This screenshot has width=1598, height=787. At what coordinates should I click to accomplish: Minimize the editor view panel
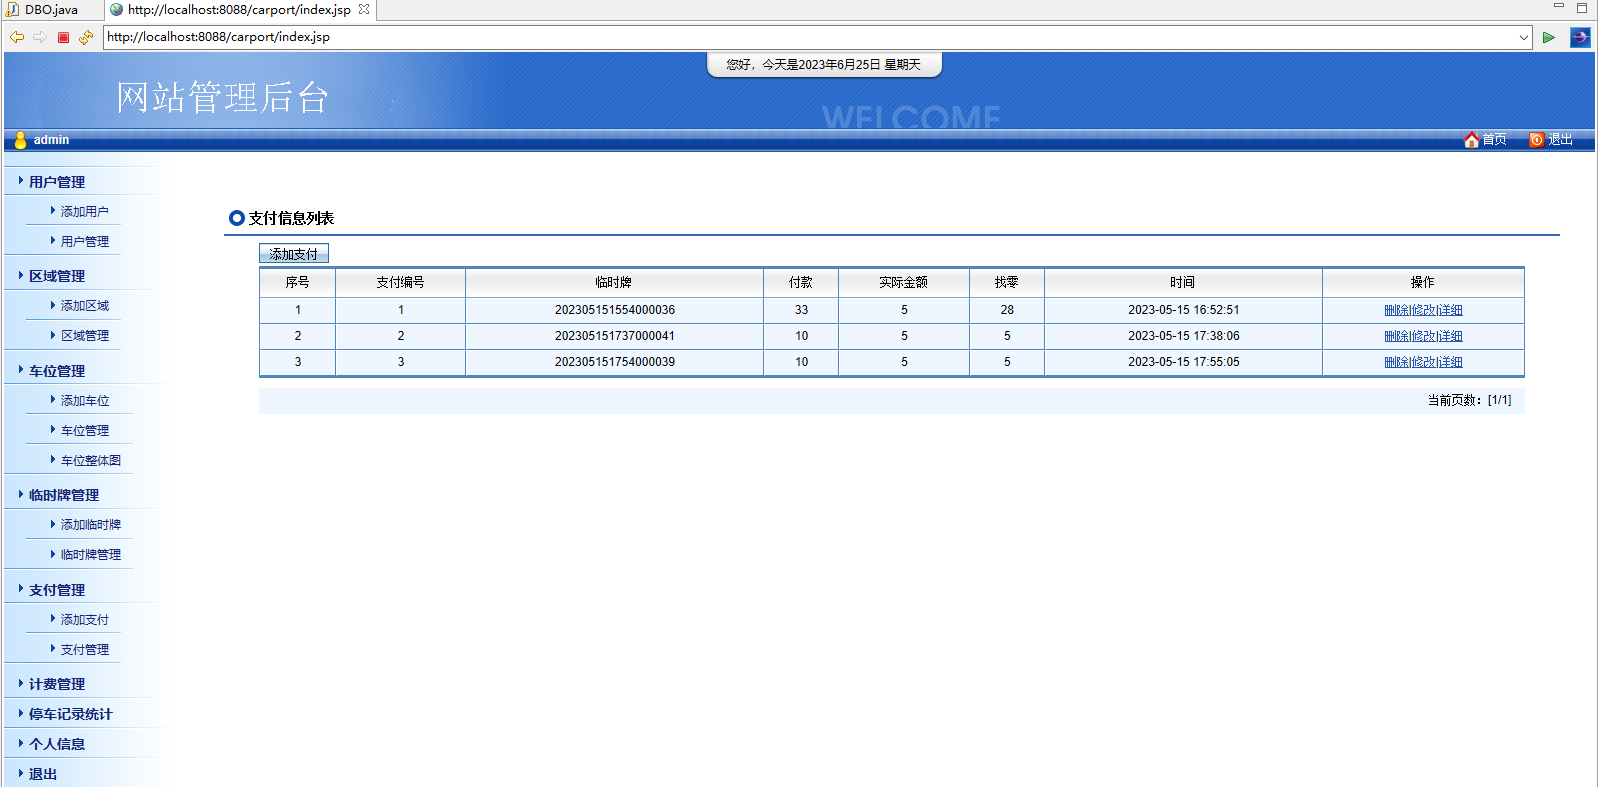1558,7
